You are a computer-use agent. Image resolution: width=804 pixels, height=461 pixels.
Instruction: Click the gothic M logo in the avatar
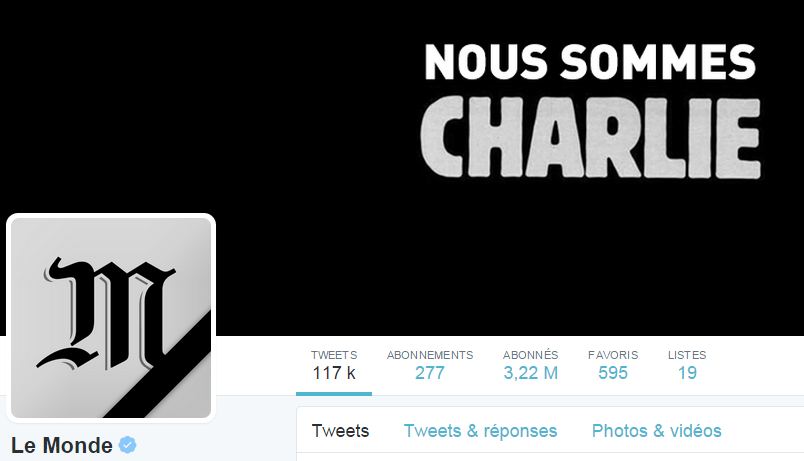coord(106,314)
